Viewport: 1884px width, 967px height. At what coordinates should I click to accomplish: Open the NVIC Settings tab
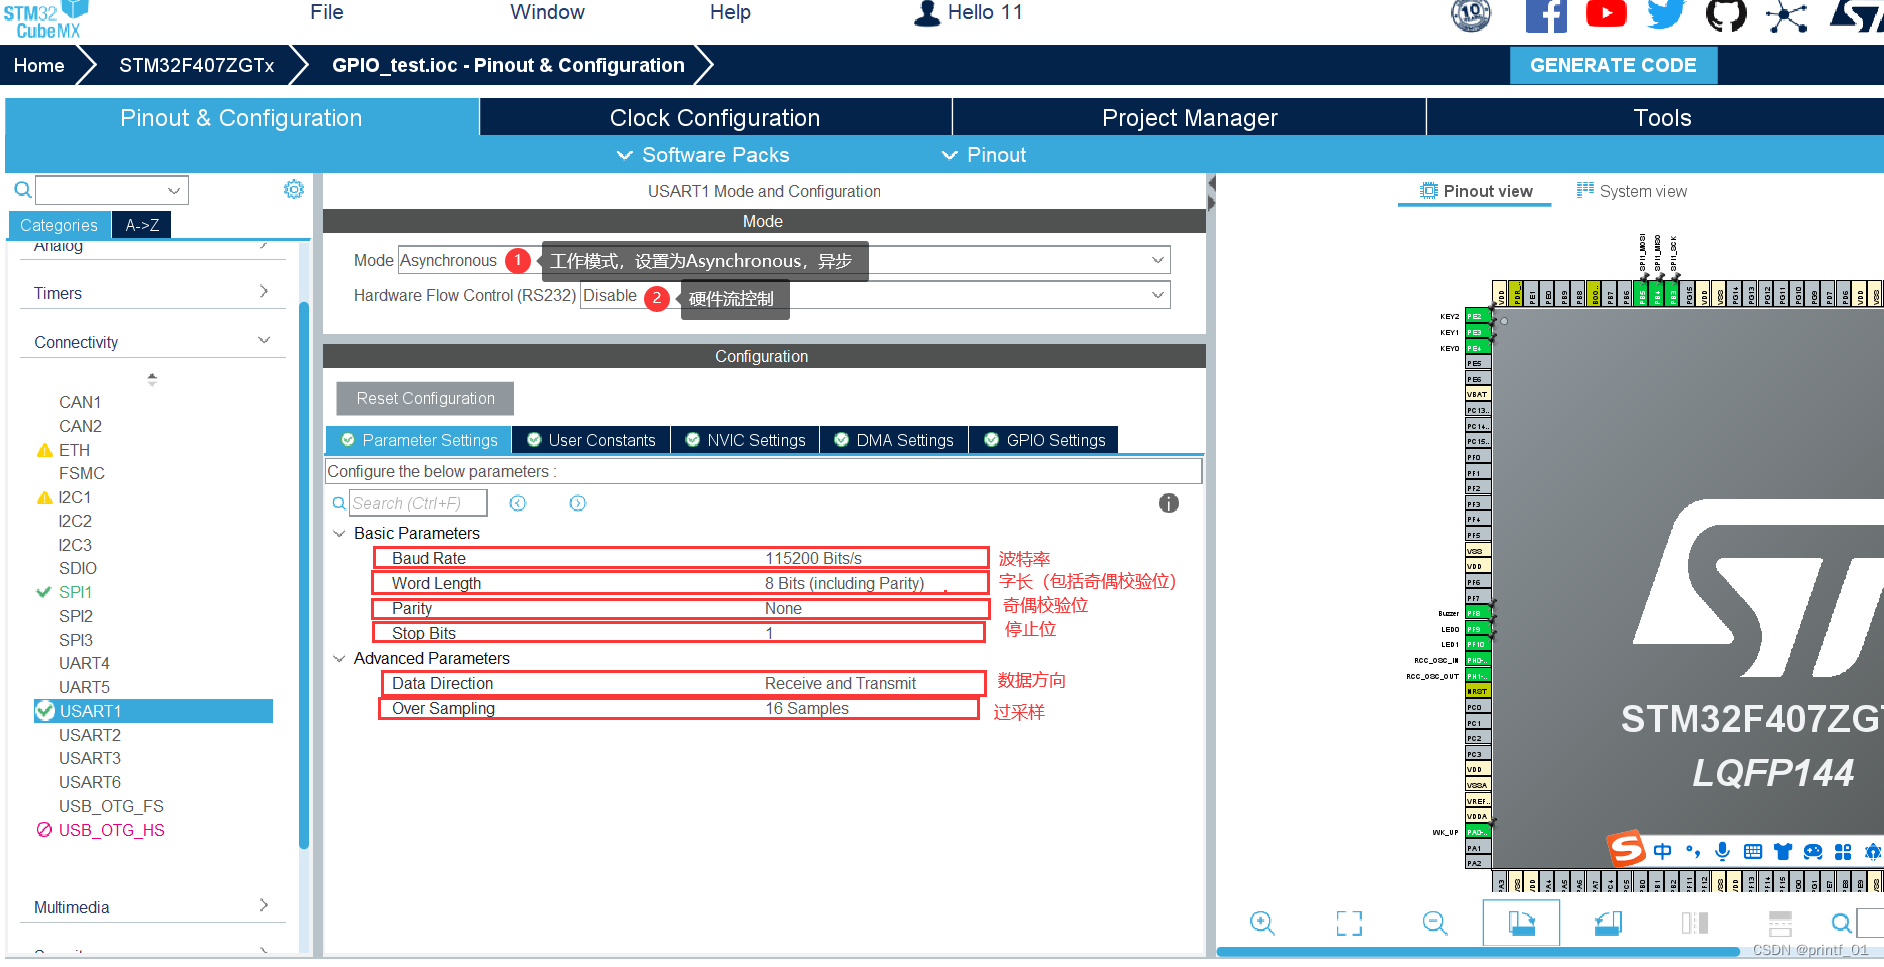[745, 440]
